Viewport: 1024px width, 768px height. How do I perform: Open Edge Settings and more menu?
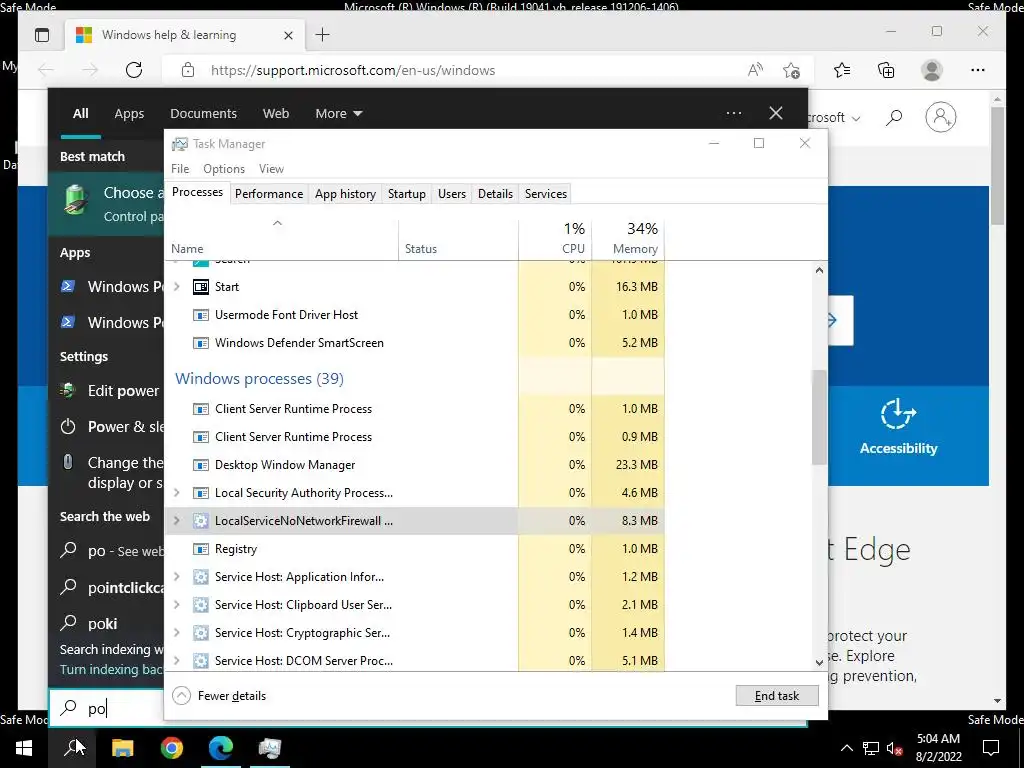978,70
